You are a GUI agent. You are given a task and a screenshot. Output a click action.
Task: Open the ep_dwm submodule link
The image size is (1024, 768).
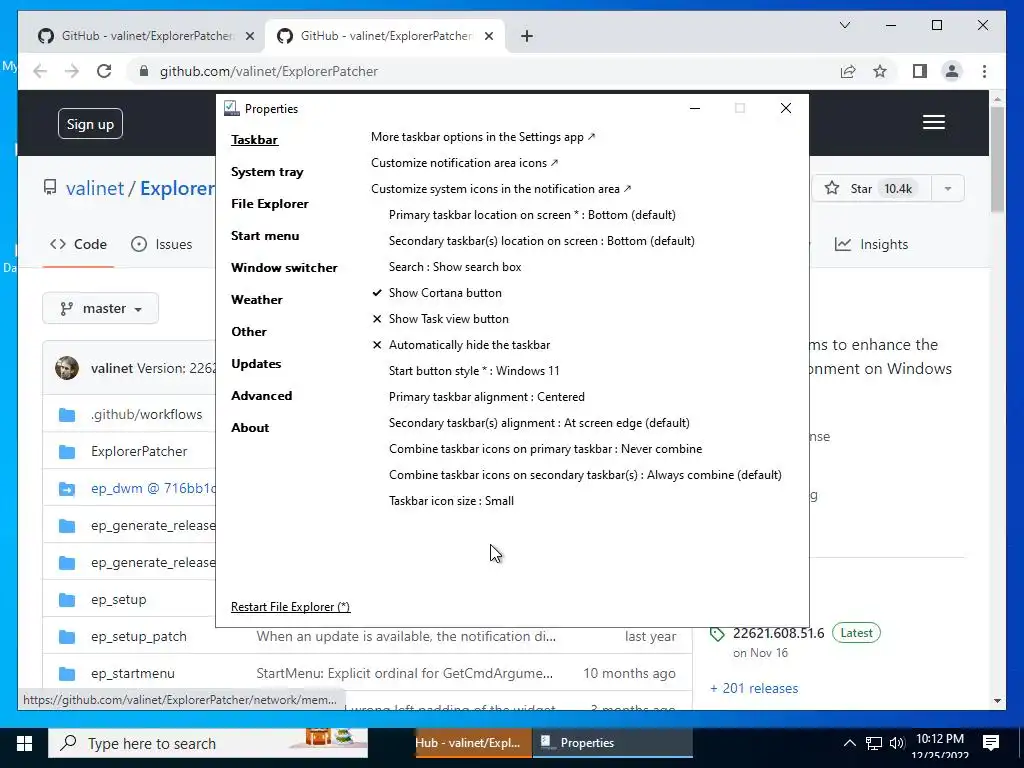(x=153, y=488)
